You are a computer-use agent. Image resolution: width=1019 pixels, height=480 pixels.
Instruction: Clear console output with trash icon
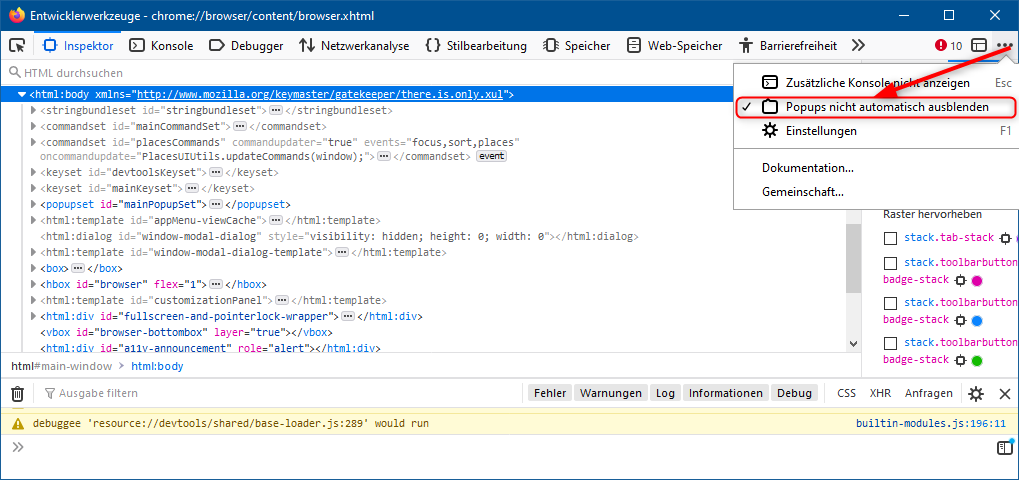[x=17, y=394]
